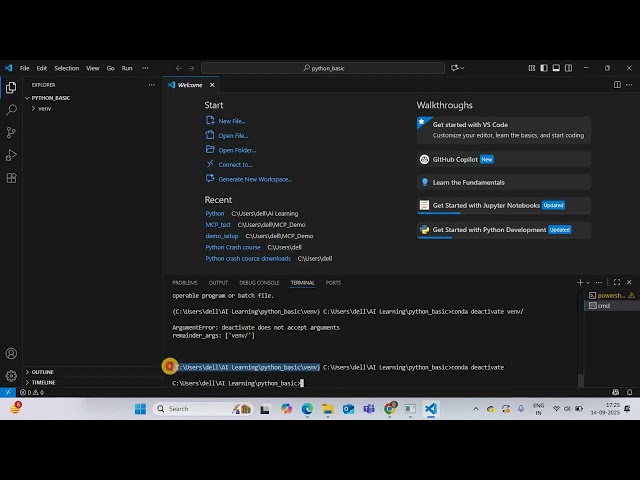Click the terminal vertical scrollbar thumb

coord(581,380)
